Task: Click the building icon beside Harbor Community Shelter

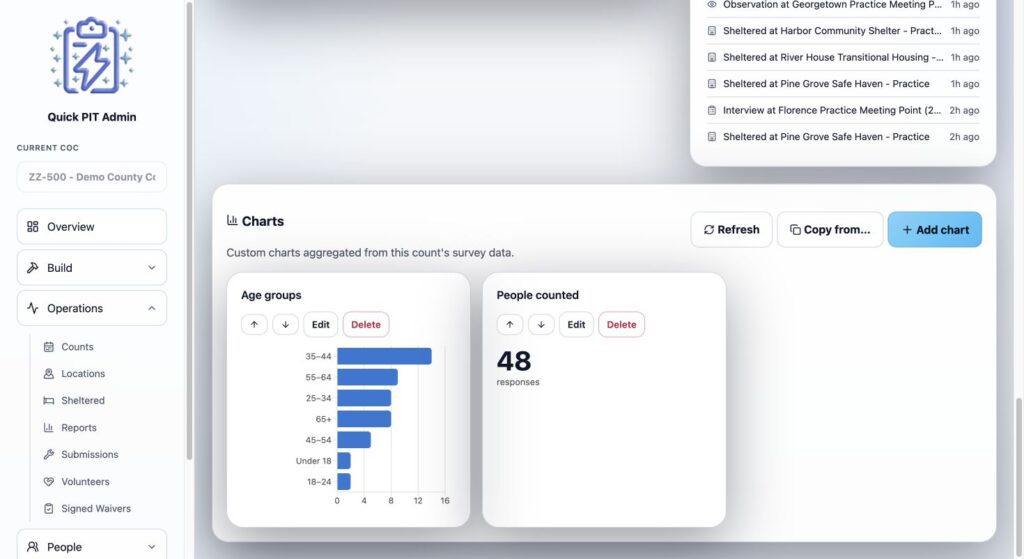Action: click(712, 31)
